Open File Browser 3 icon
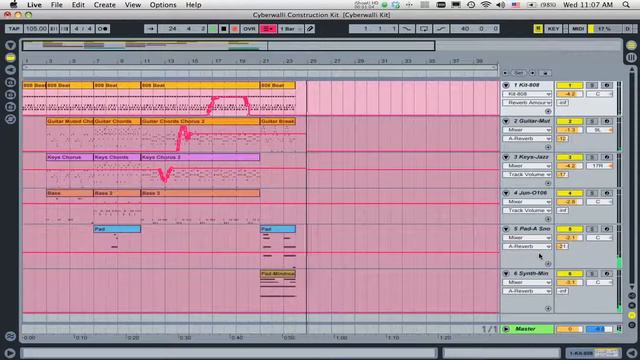Image resolution: width=640 pixels, height=360 pixels. 11,107
